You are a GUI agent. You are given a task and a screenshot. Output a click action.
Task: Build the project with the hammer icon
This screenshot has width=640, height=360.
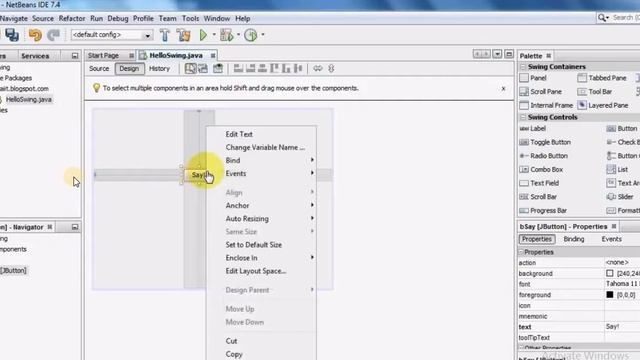pyautogui.click(x=165, y=35)
